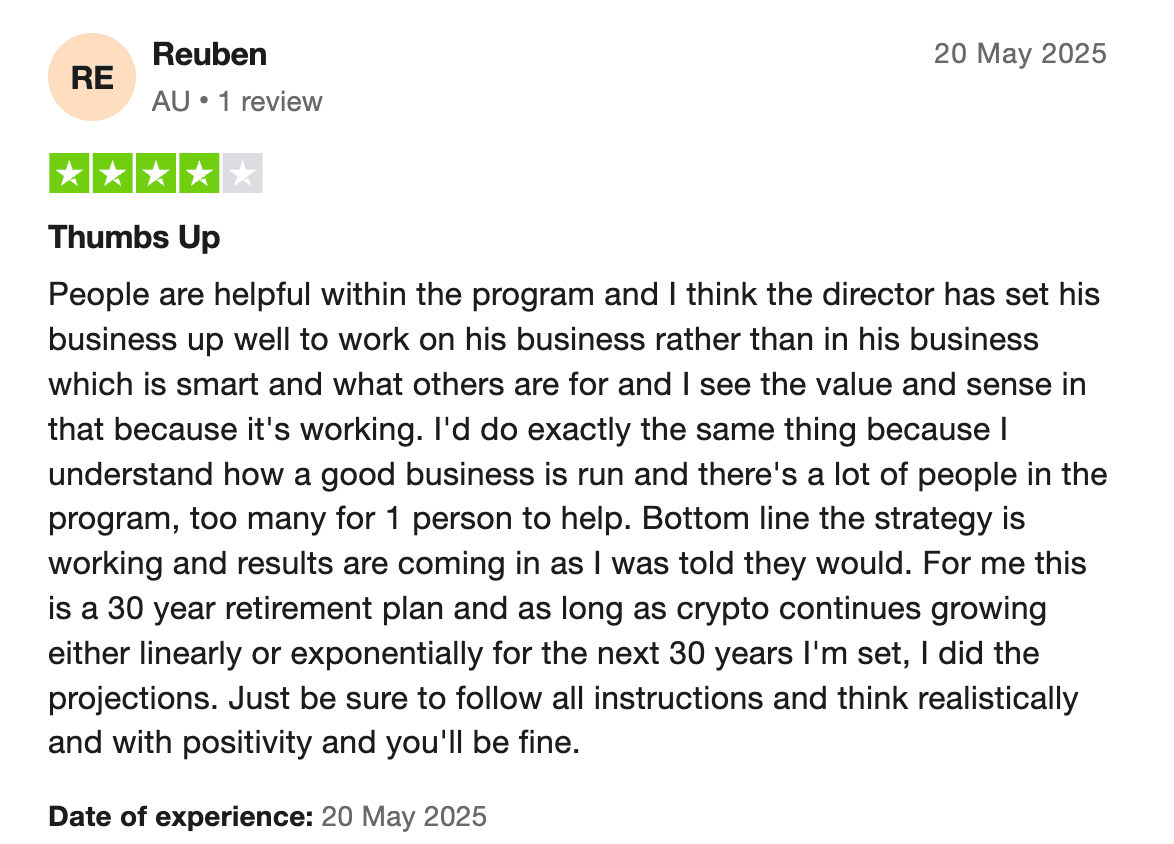Click the RE reviewer avatar circle

point(91,77)
